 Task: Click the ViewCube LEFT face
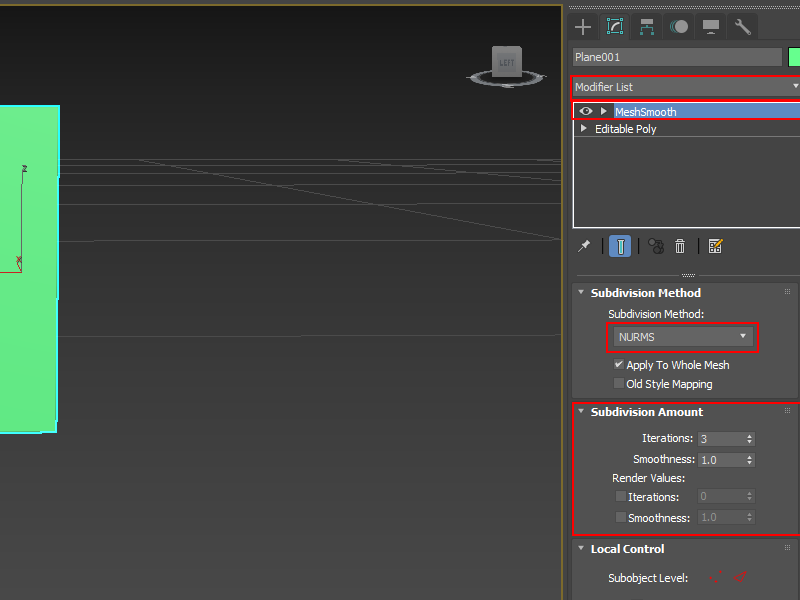tap(506, 62)
